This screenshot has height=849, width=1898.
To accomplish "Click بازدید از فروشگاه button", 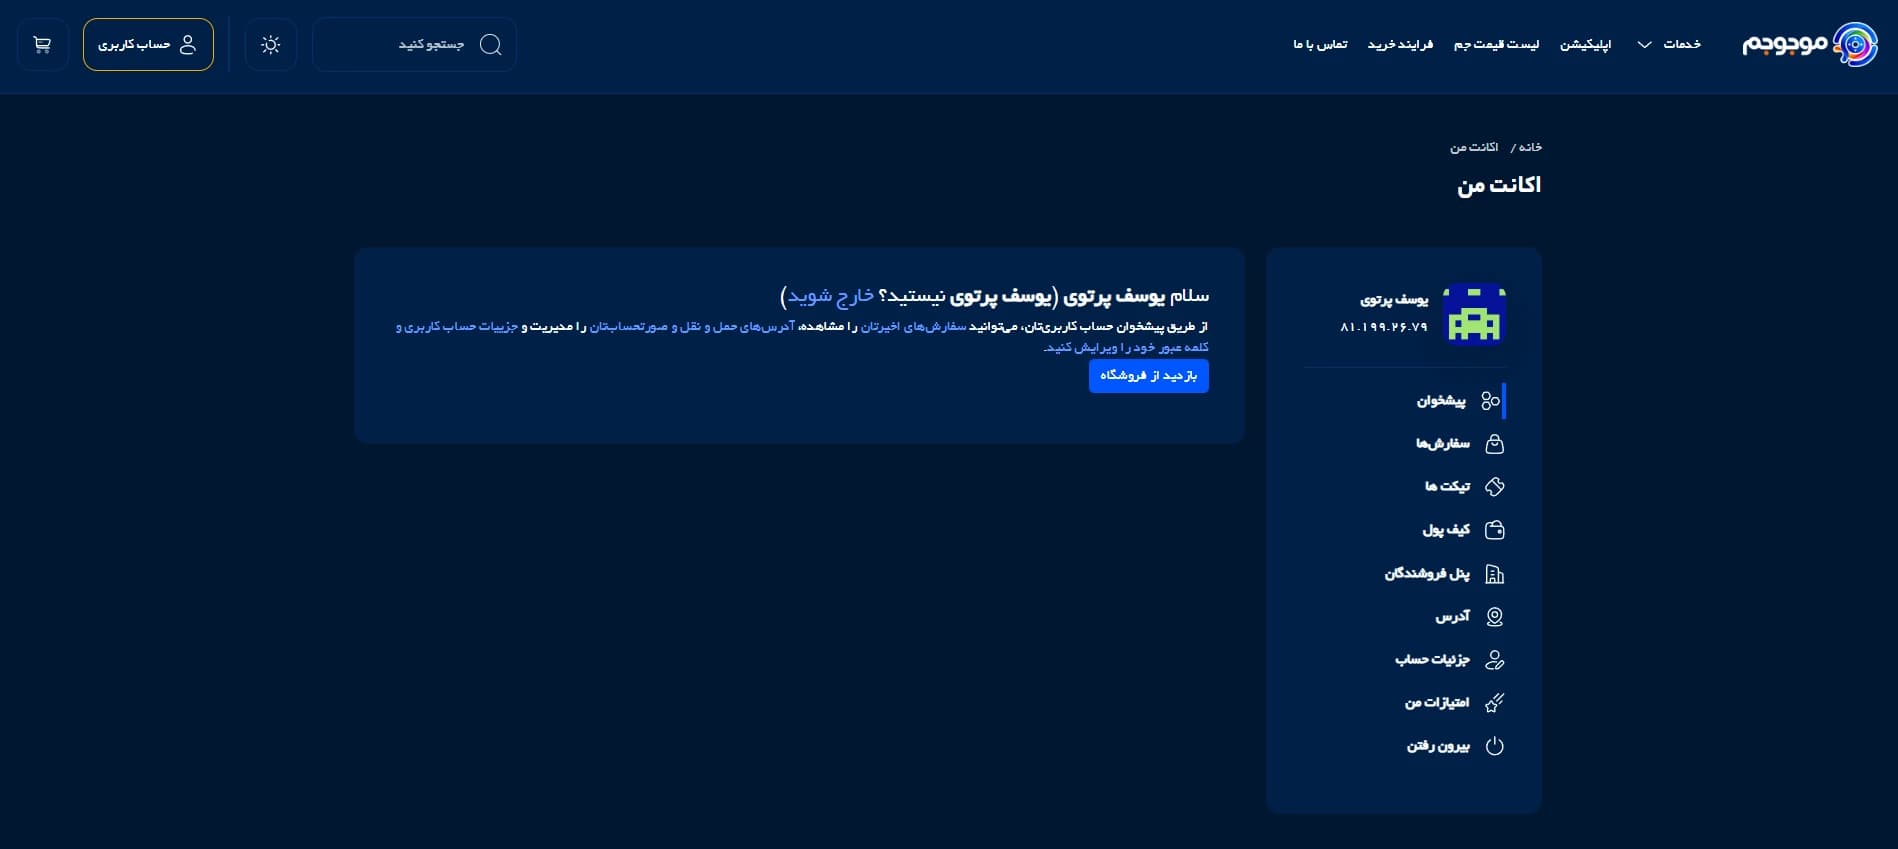I will [1148, 376].
